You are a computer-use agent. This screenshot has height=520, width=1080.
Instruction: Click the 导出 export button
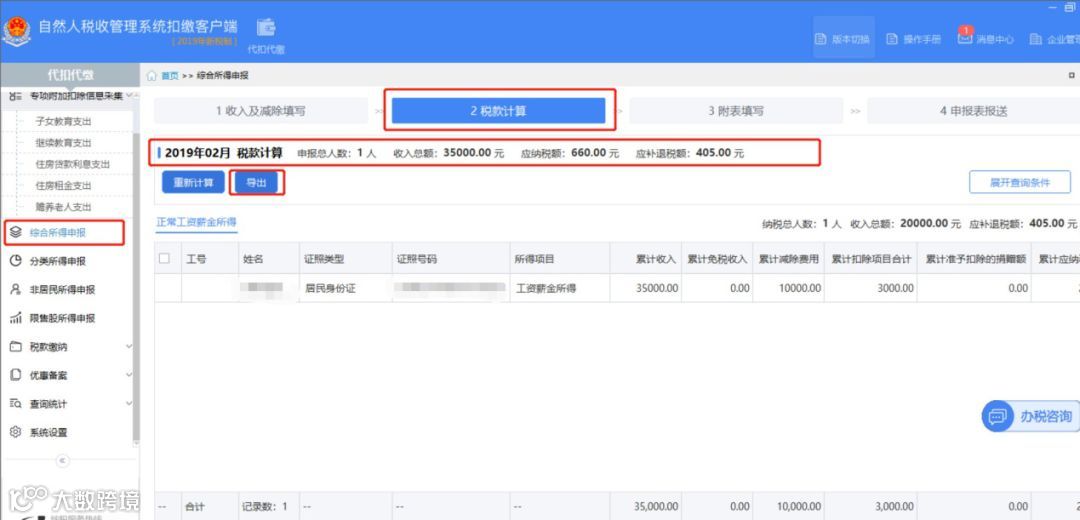point(256,183)
